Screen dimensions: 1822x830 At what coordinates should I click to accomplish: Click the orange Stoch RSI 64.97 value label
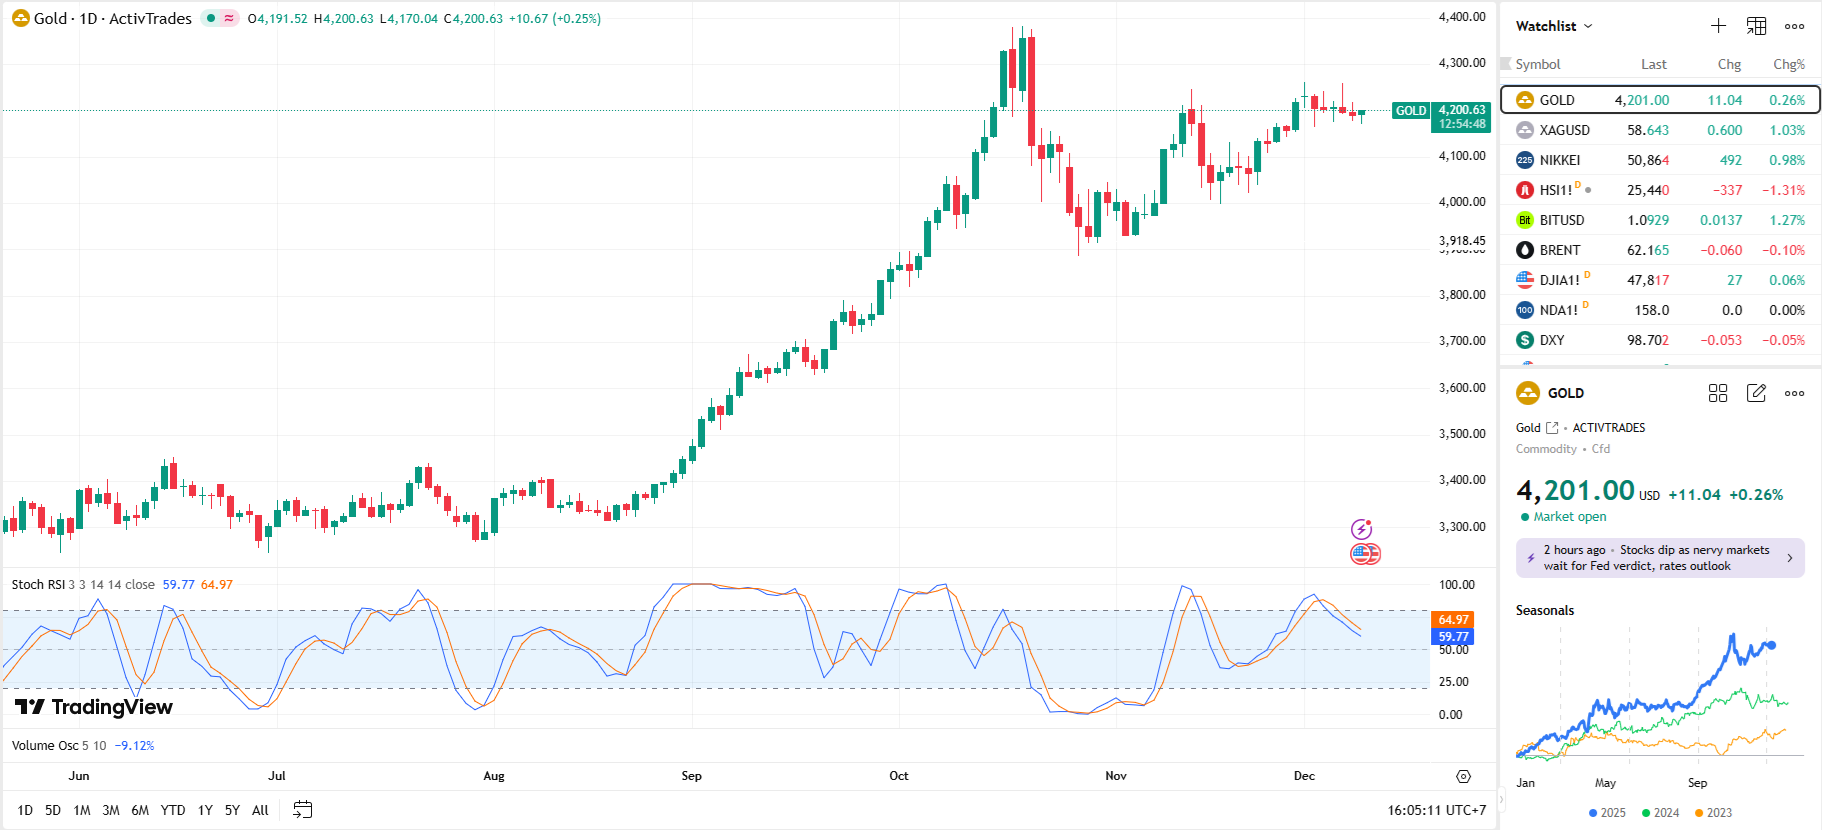click(x=1453, y=620)
